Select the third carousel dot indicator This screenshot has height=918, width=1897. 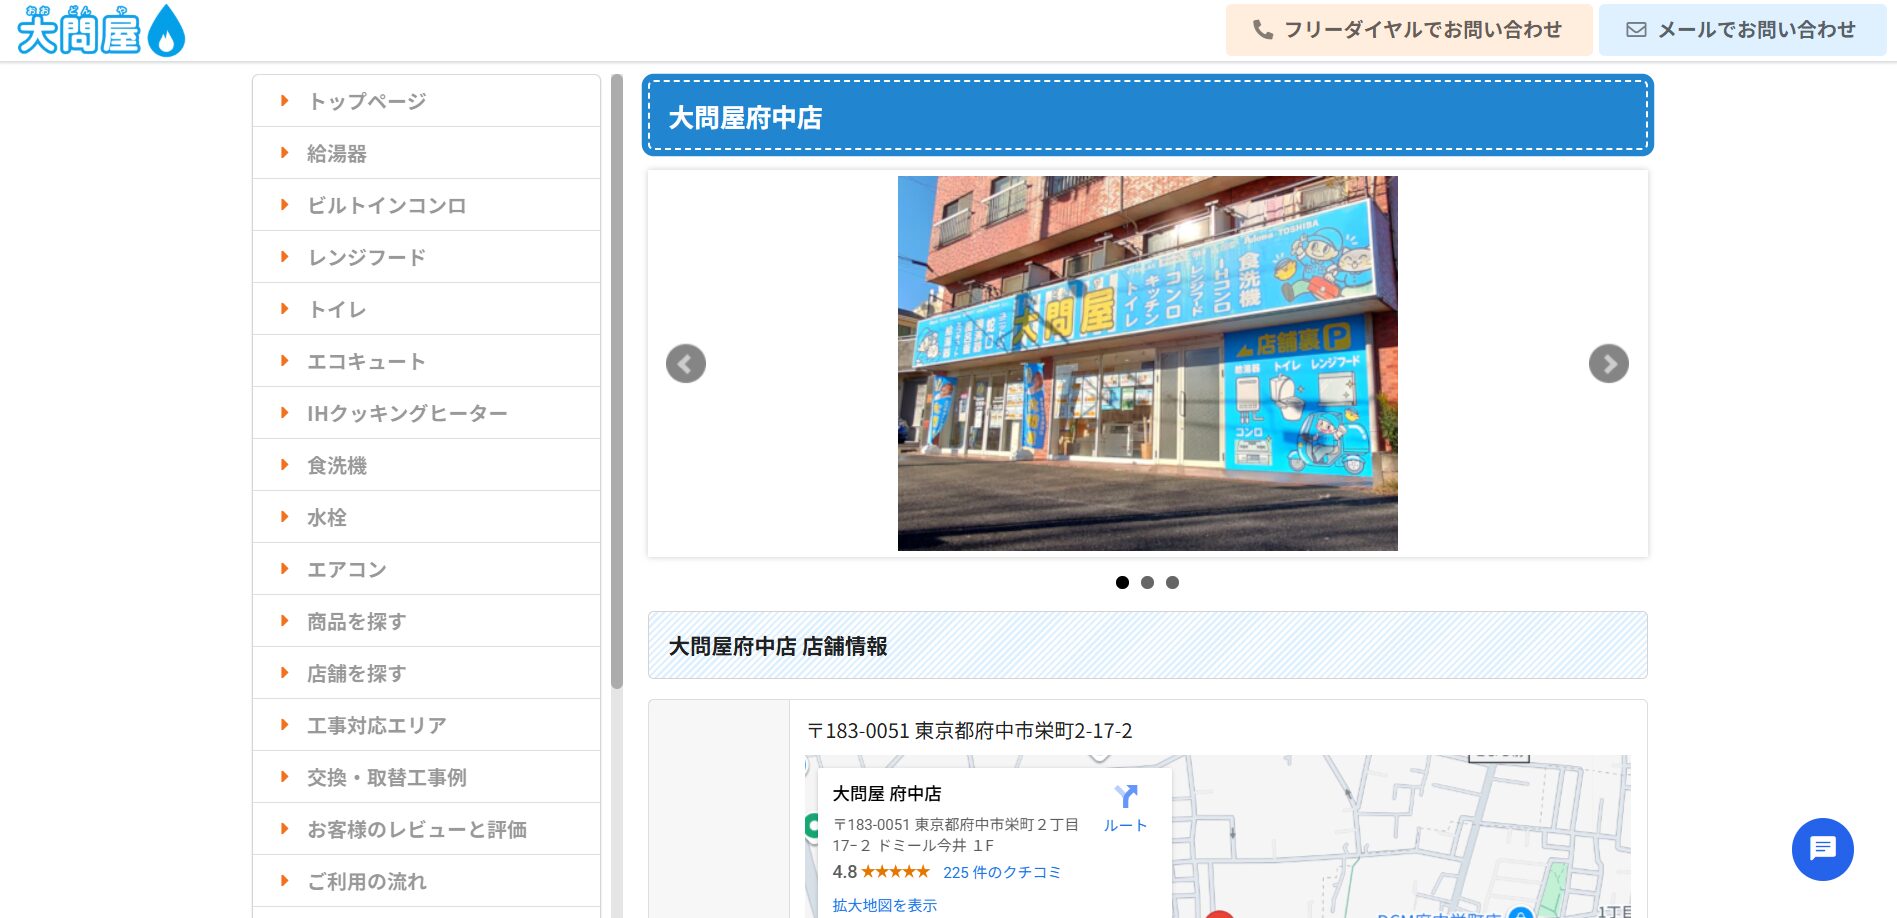coord(1172,582)
